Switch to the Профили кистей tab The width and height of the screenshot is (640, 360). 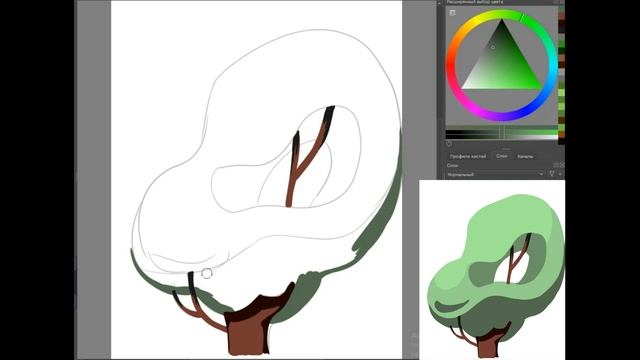click(x=468, y=156)
